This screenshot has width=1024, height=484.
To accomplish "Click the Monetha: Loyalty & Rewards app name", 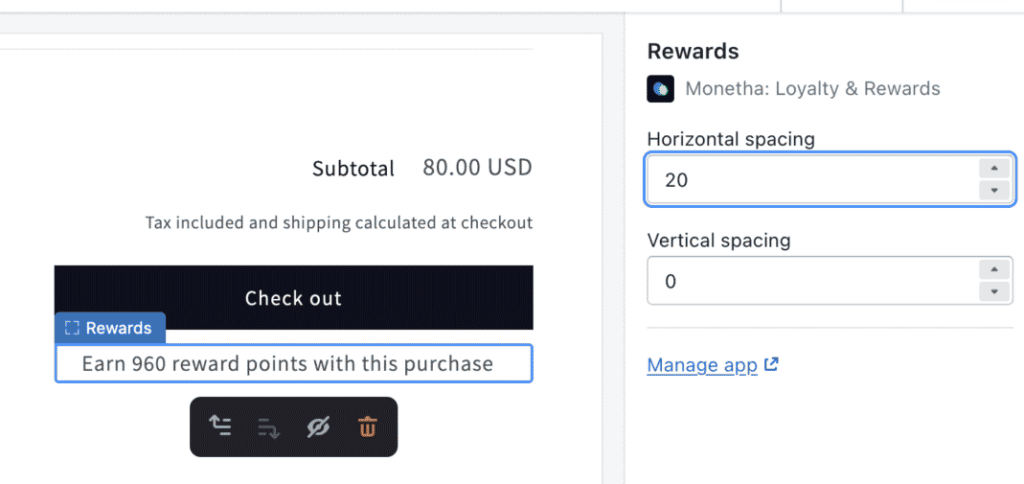I will [x=812, y=89].
